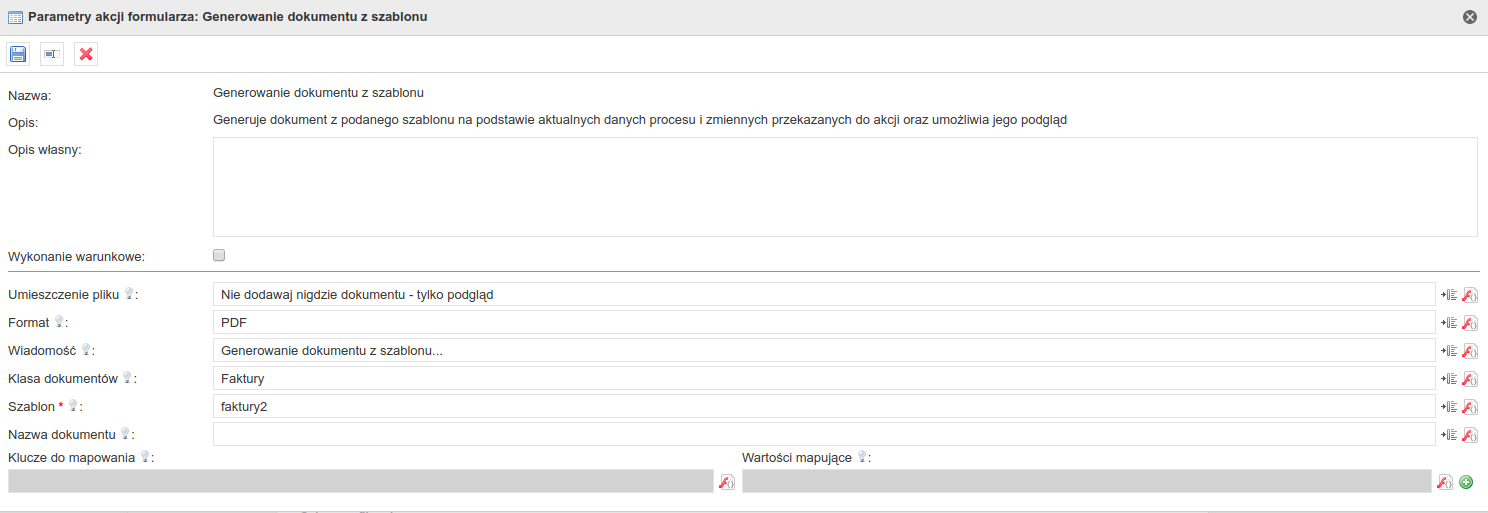Open the Klasa dokumentów field showing Faktury
Screen dimensions: 1488x513
coord(823,379)
